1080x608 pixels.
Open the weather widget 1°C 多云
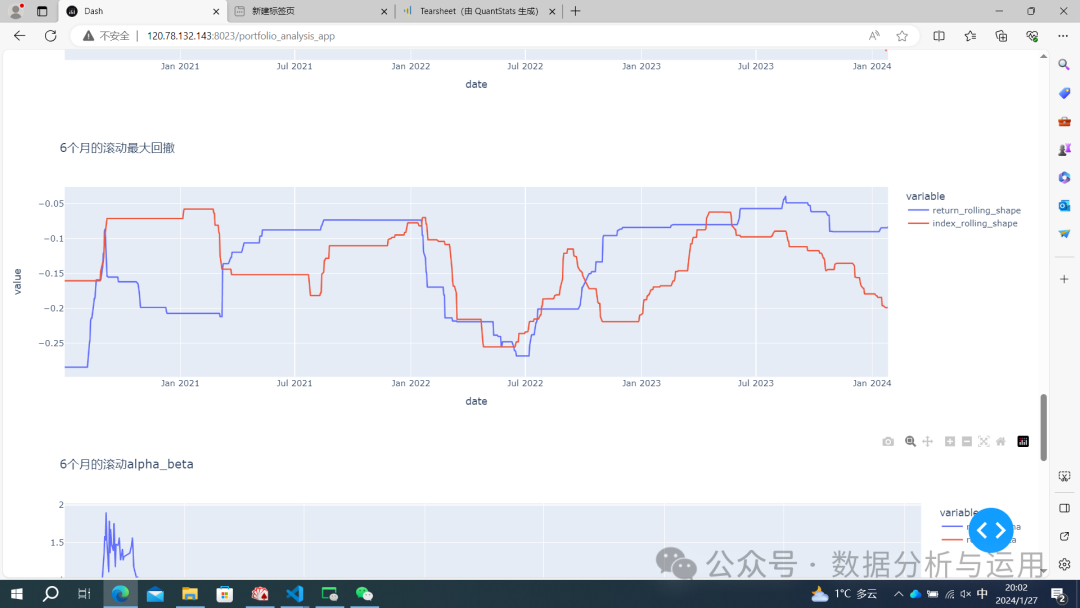click(x=844, y=594)
